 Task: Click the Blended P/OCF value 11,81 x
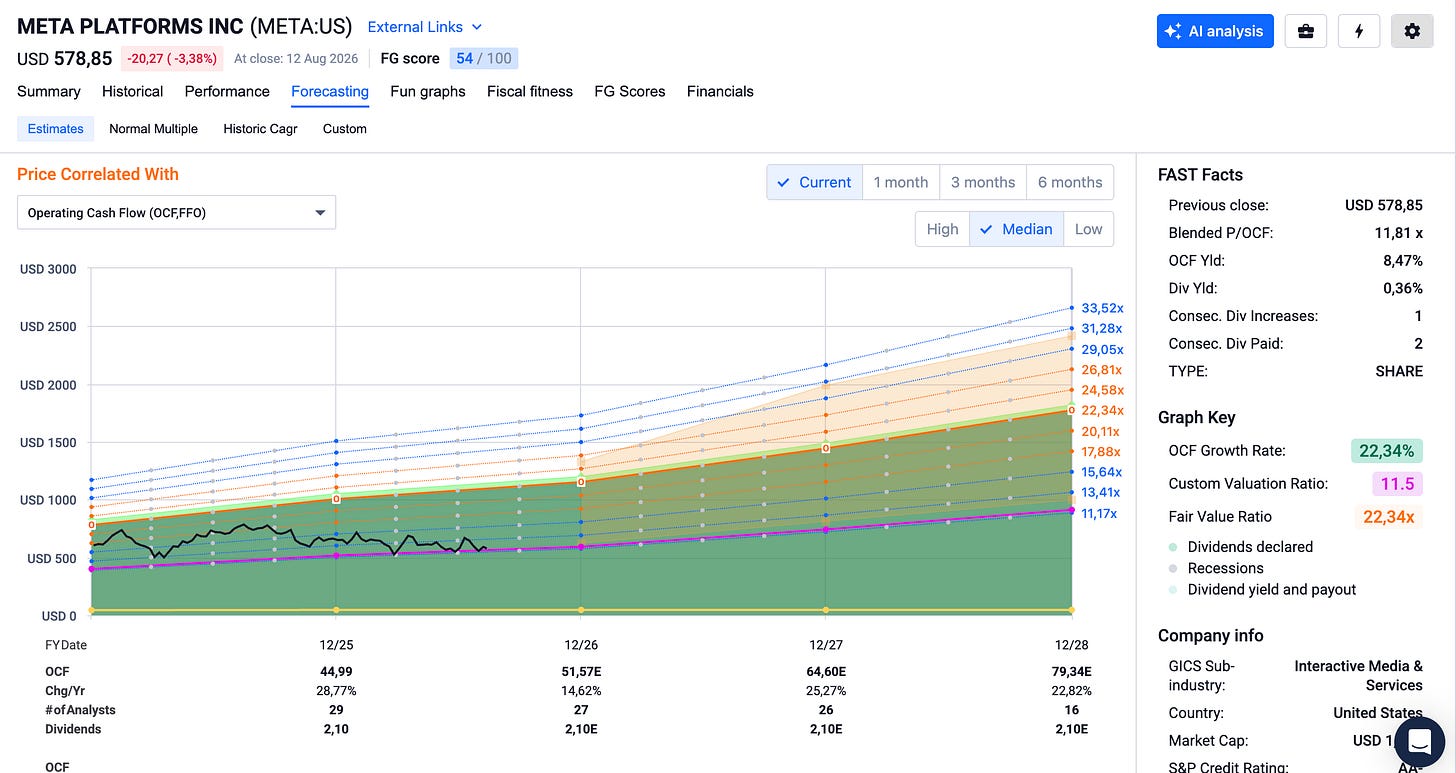[1398, 233]
